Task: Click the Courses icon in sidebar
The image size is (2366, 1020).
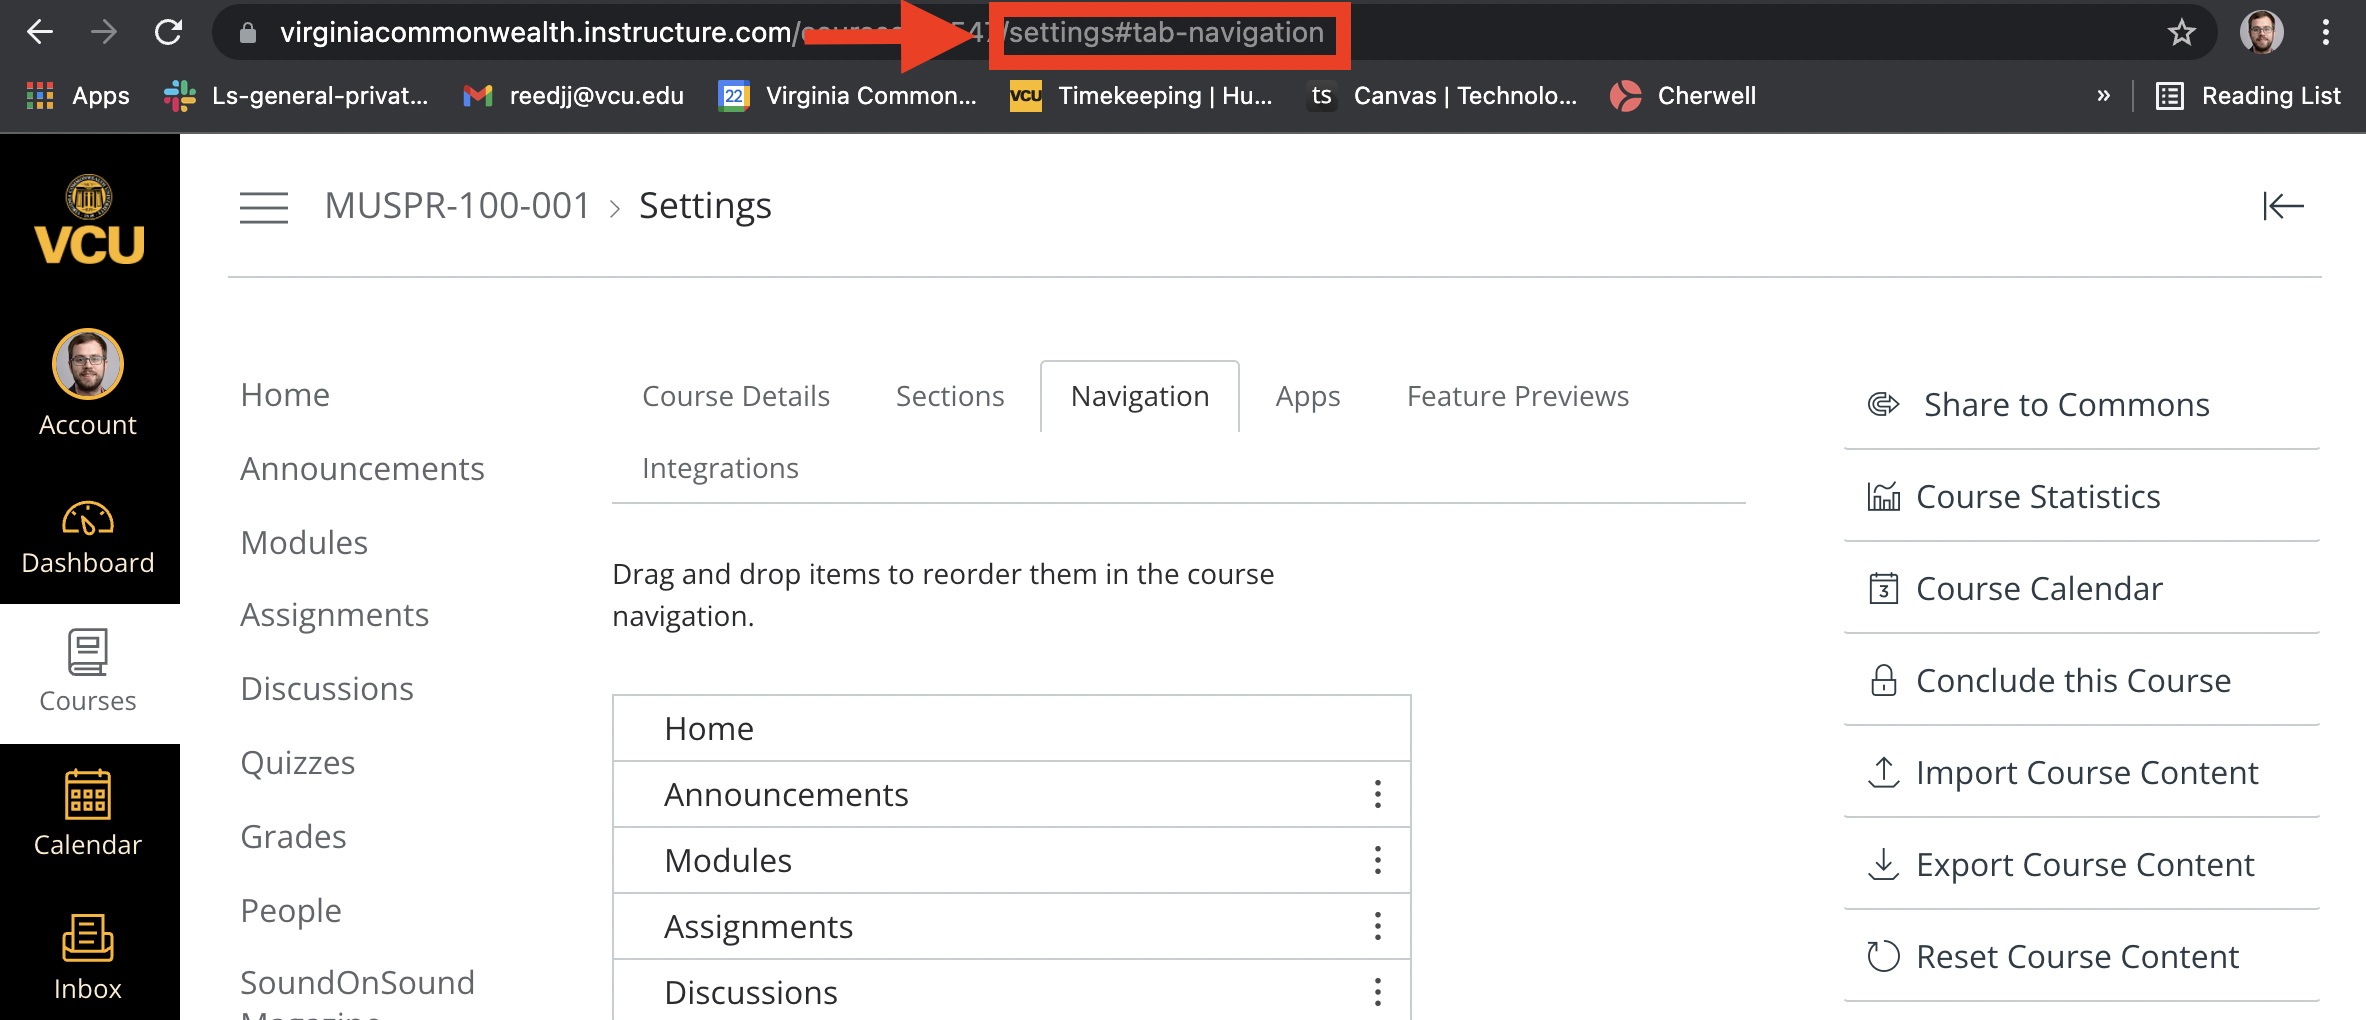Action: (x=88, y=672)
